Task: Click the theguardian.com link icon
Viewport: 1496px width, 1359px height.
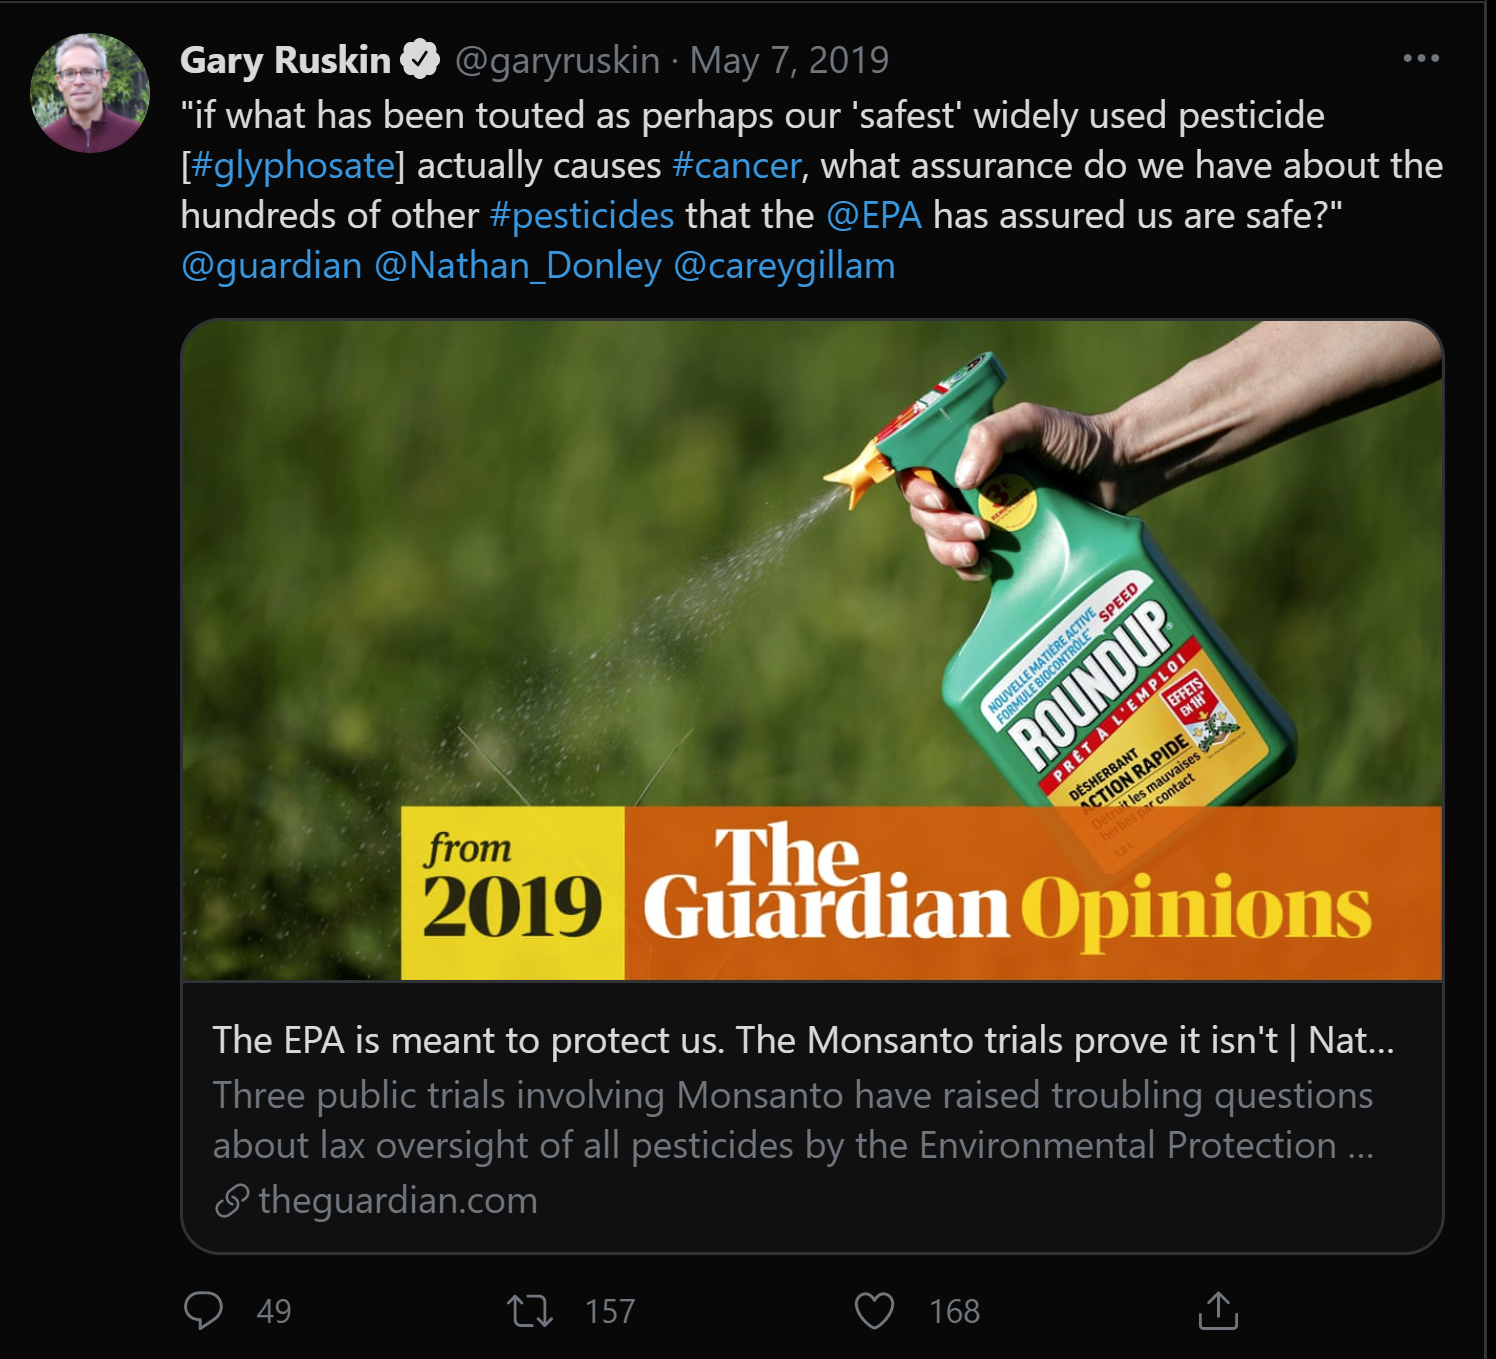Action: pyautogui.click(x=232, y=1200)
